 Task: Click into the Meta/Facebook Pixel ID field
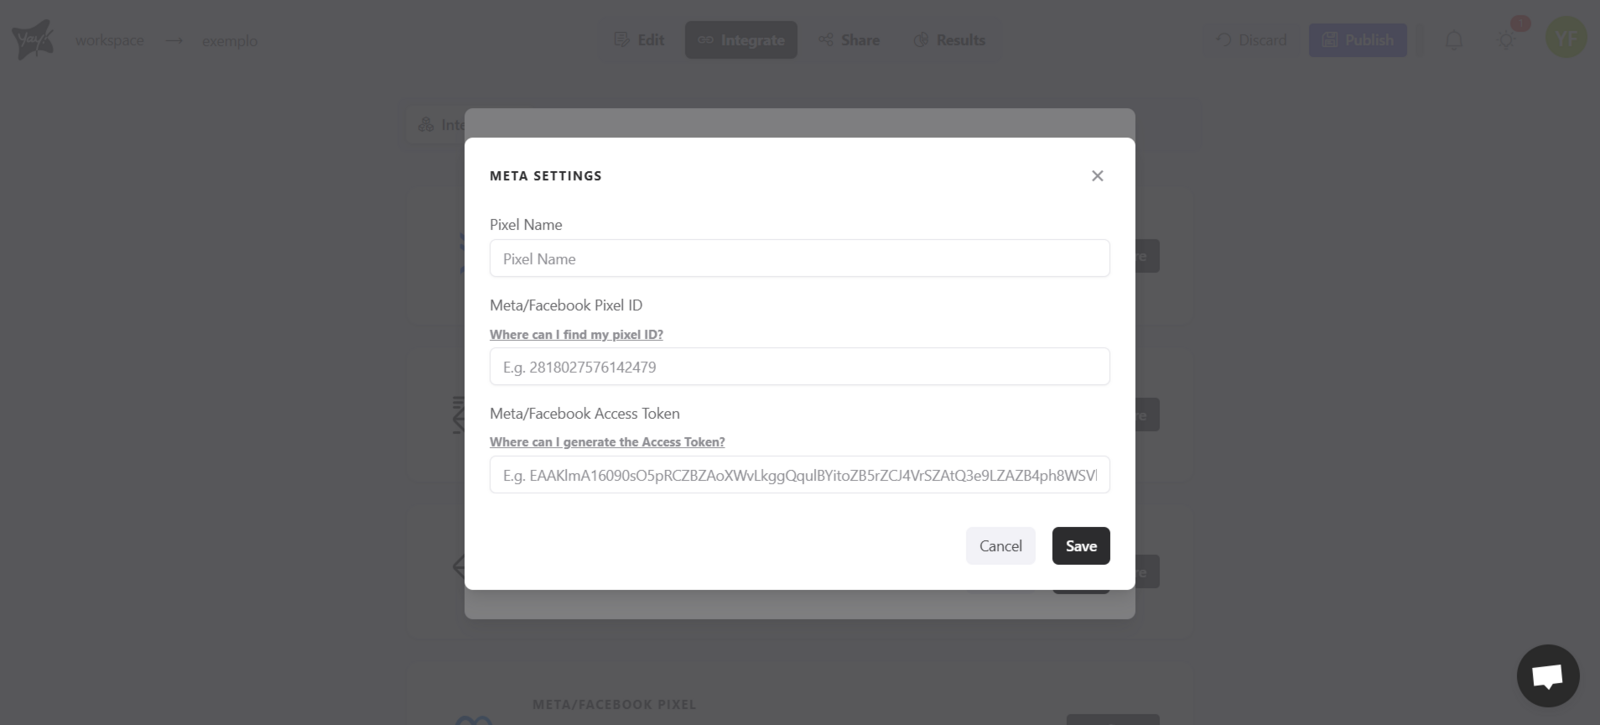pyautogui.click(x=799, y=367)
